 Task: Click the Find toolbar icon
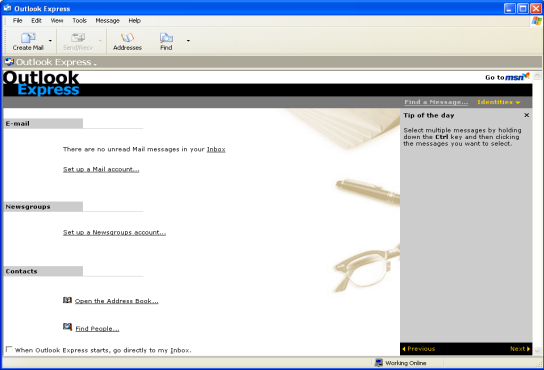[x=166, y=37]
